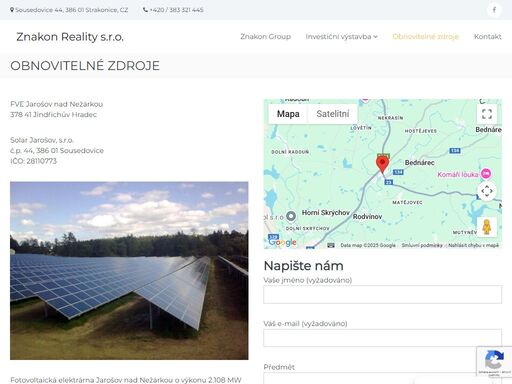Click the reCAPTCHA badge
512x384 pixels.
(x=494, y=362)
